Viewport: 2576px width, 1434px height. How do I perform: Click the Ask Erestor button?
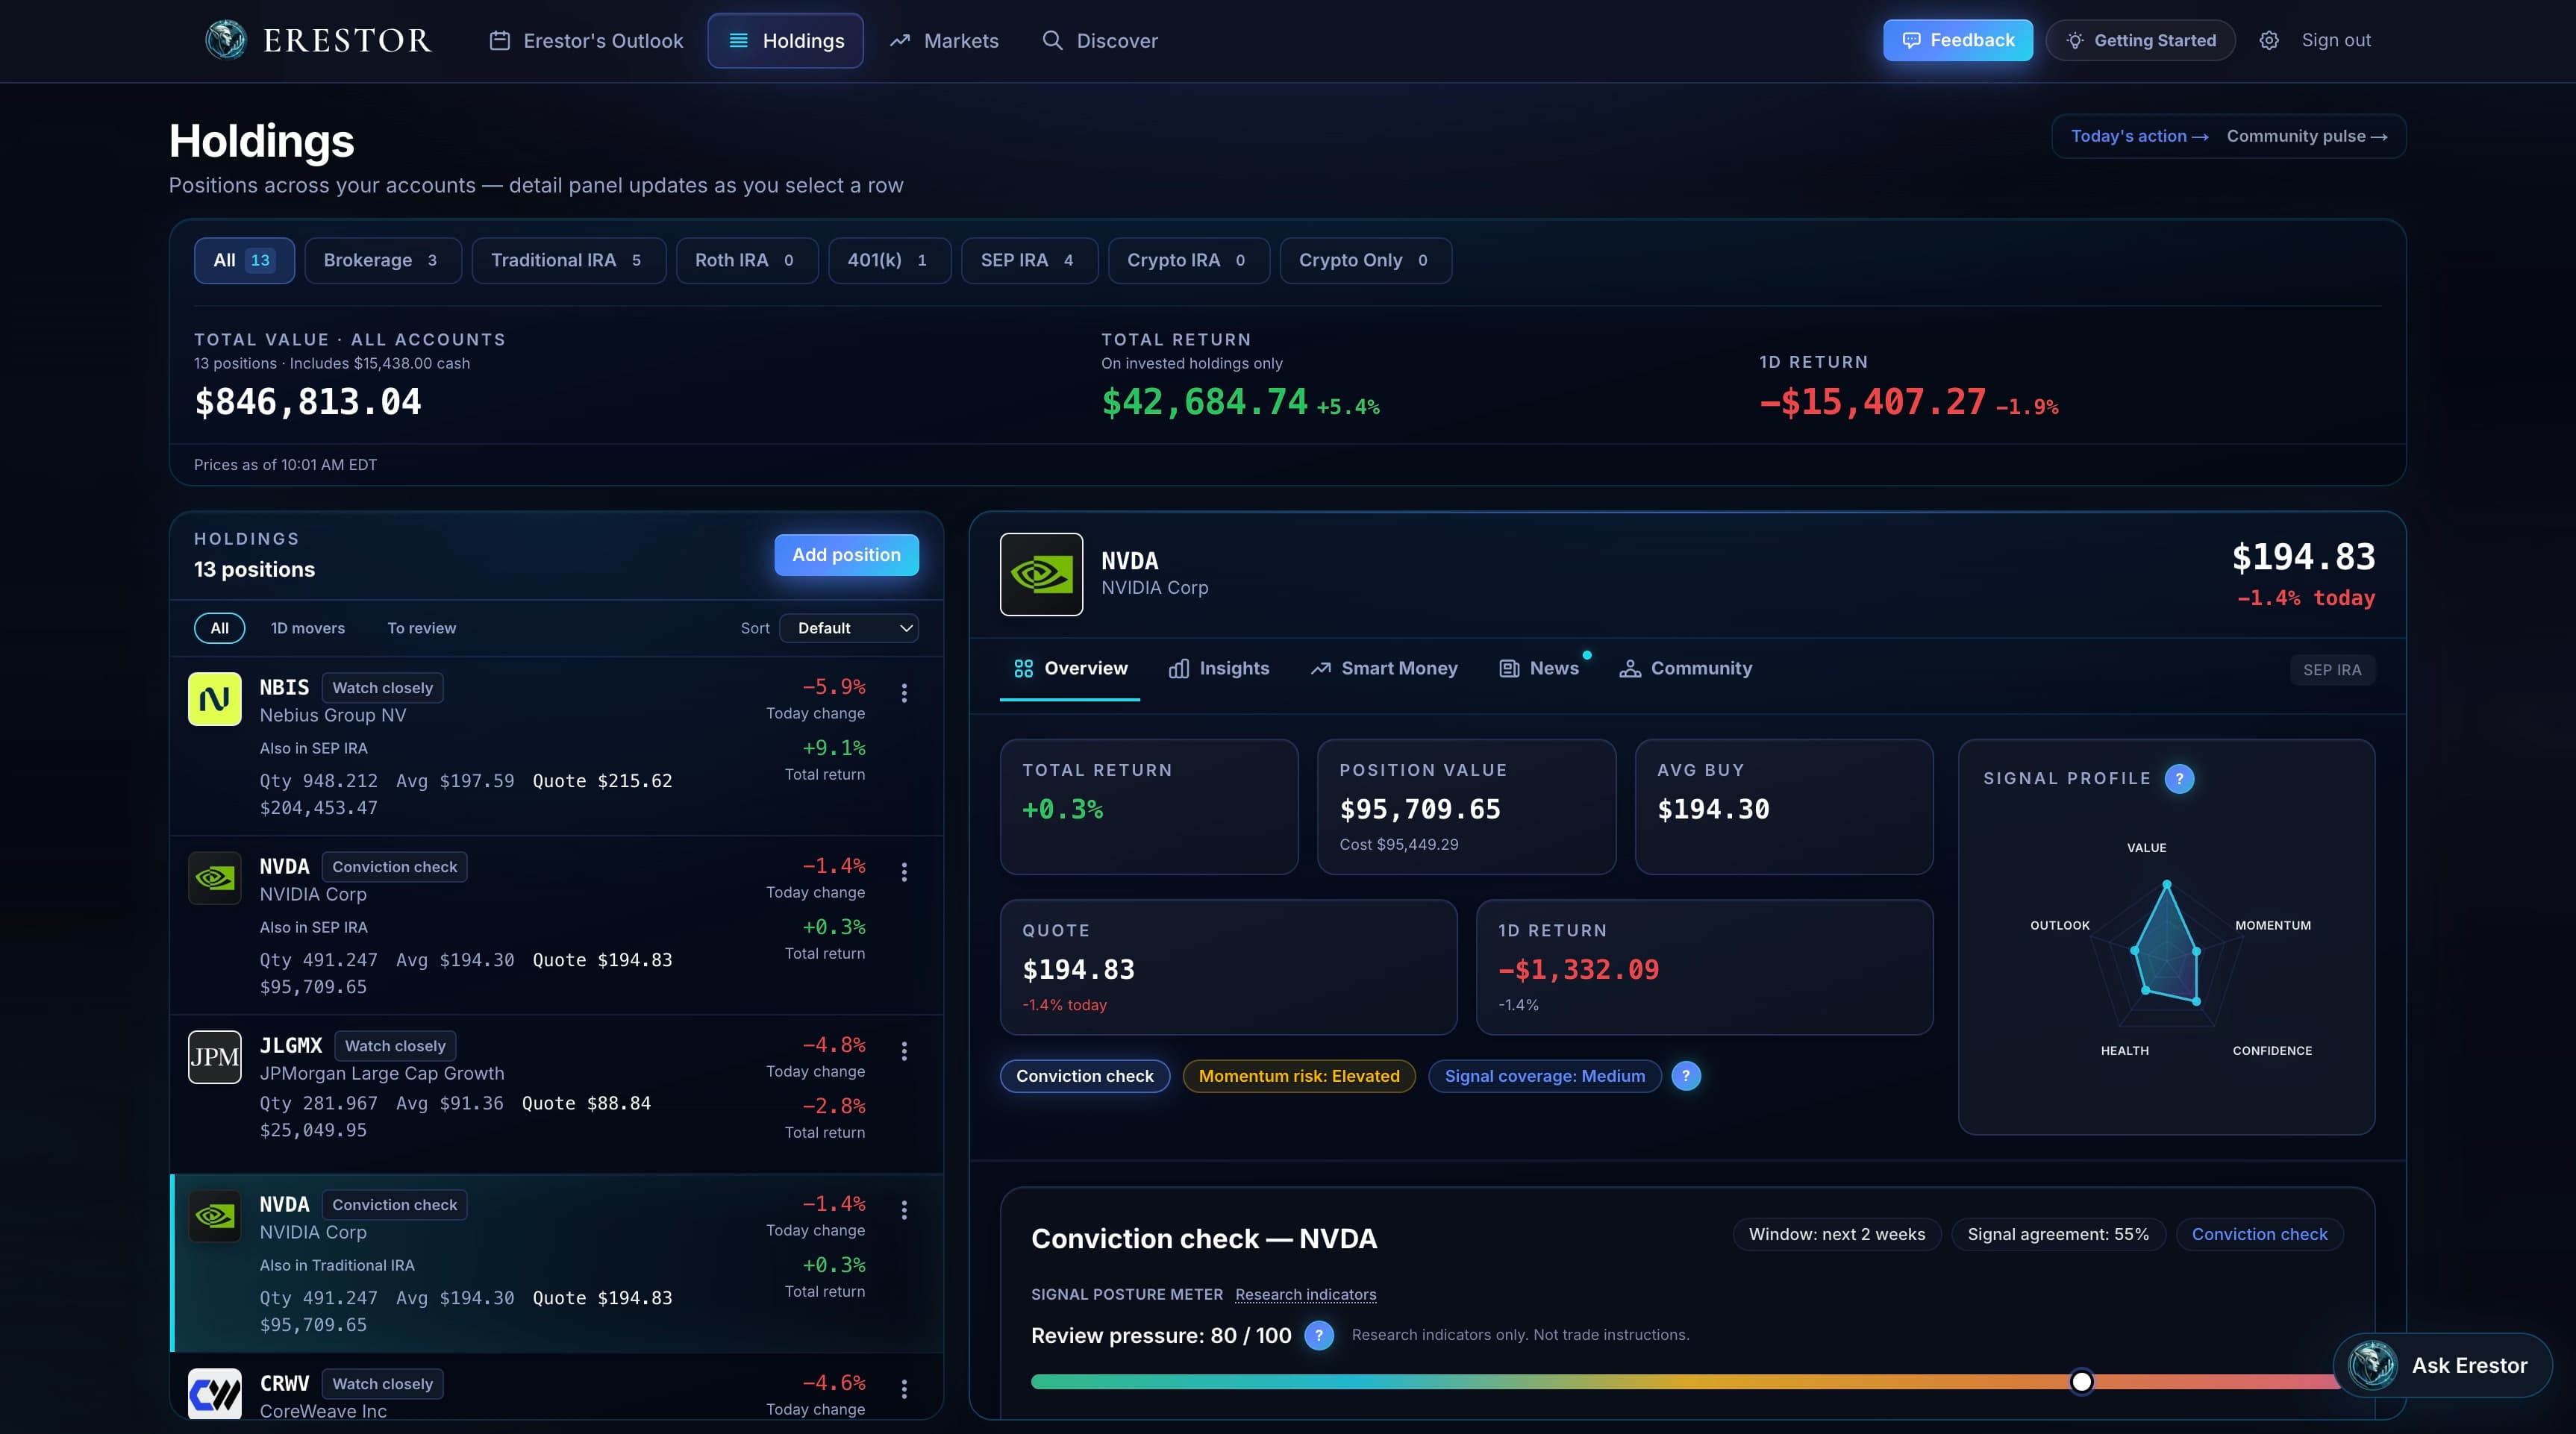pyautogui.click(x=2442, y=1365)
